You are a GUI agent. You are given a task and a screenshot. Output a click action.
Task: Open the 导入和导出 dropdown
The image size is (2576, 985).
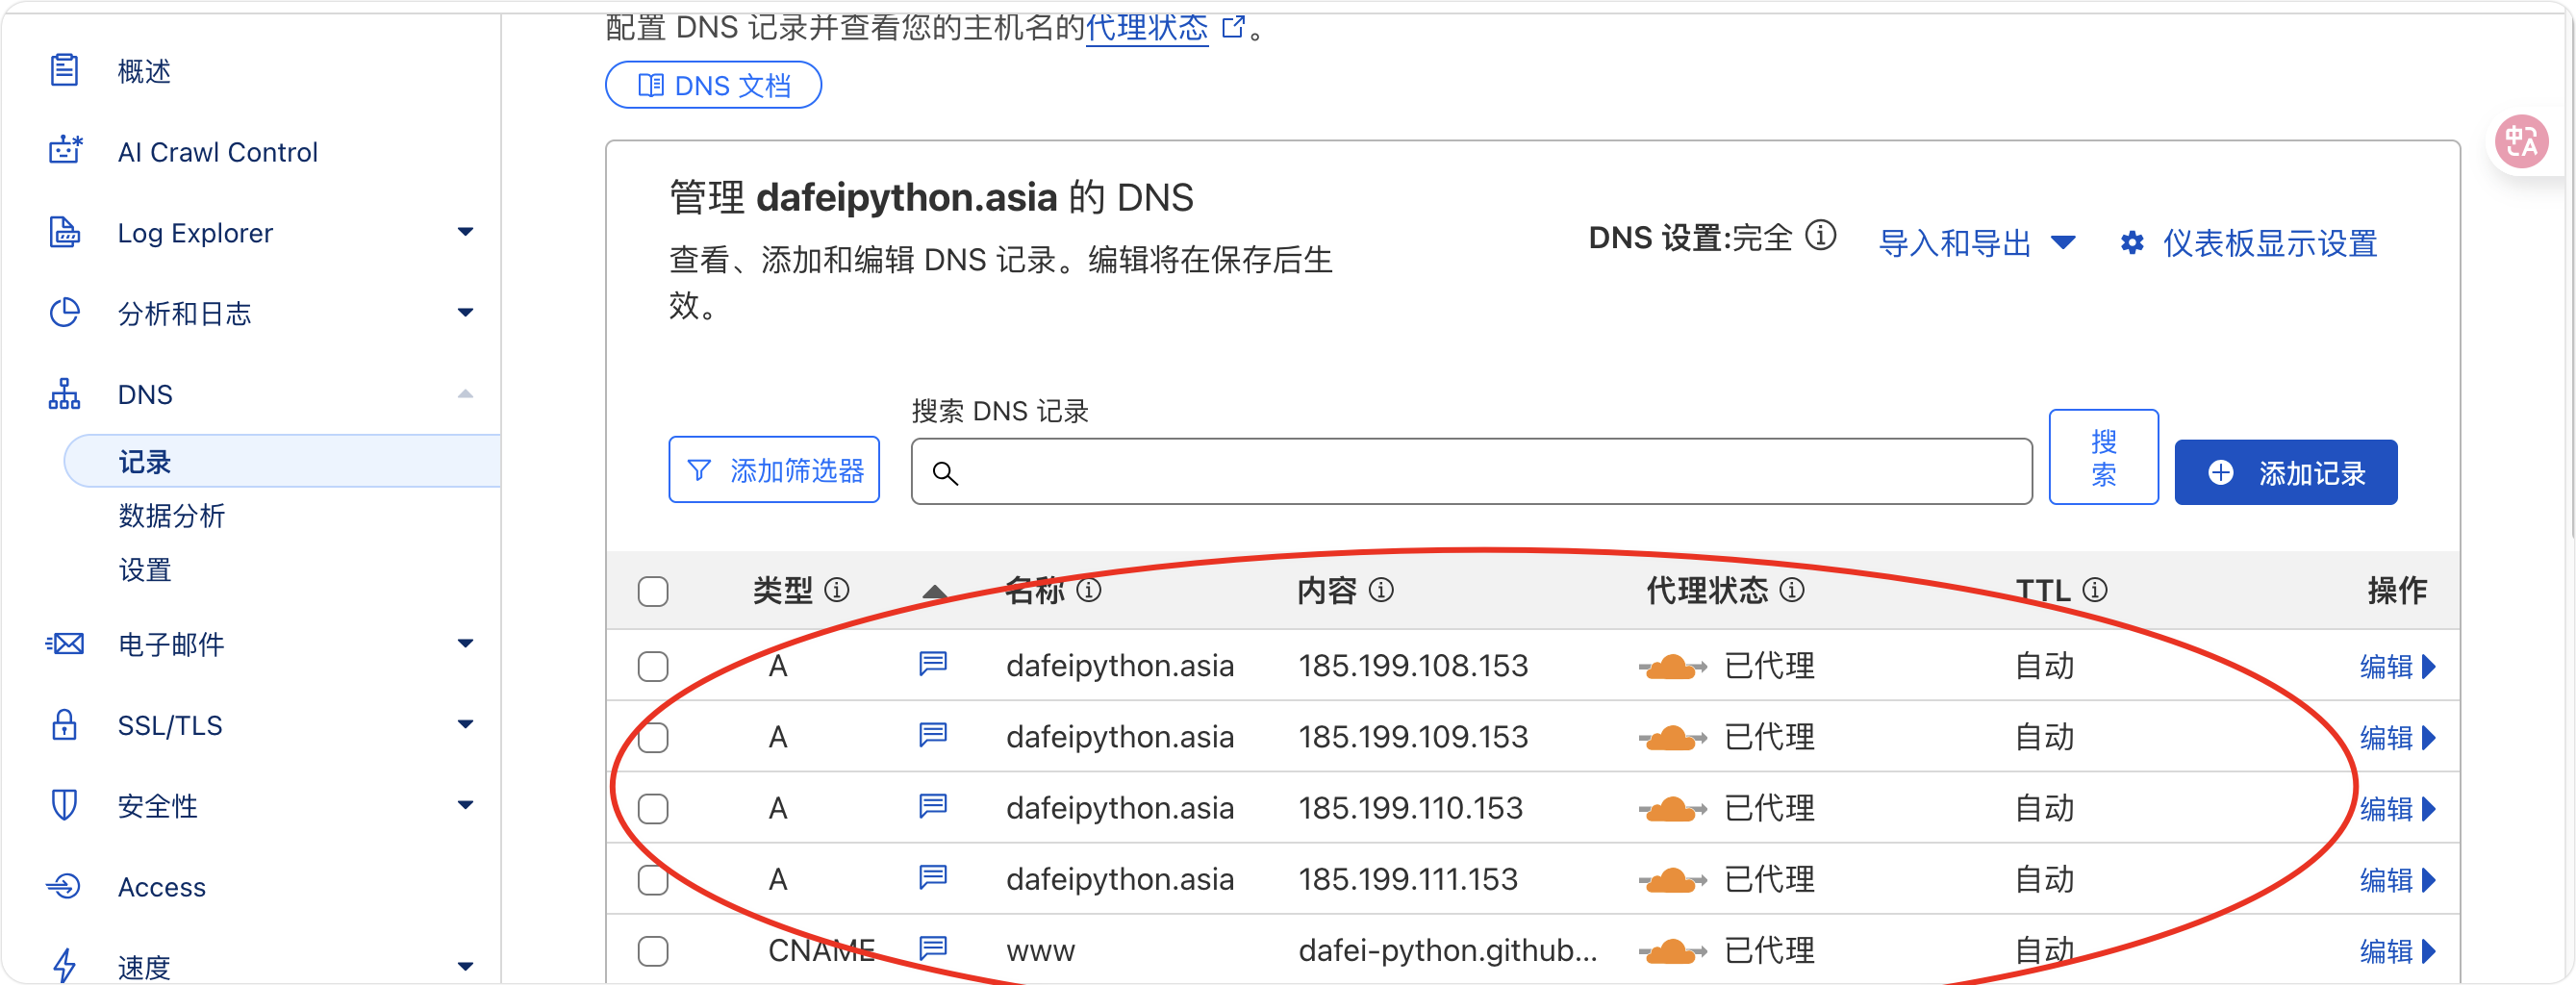[x=1977, y=242]
